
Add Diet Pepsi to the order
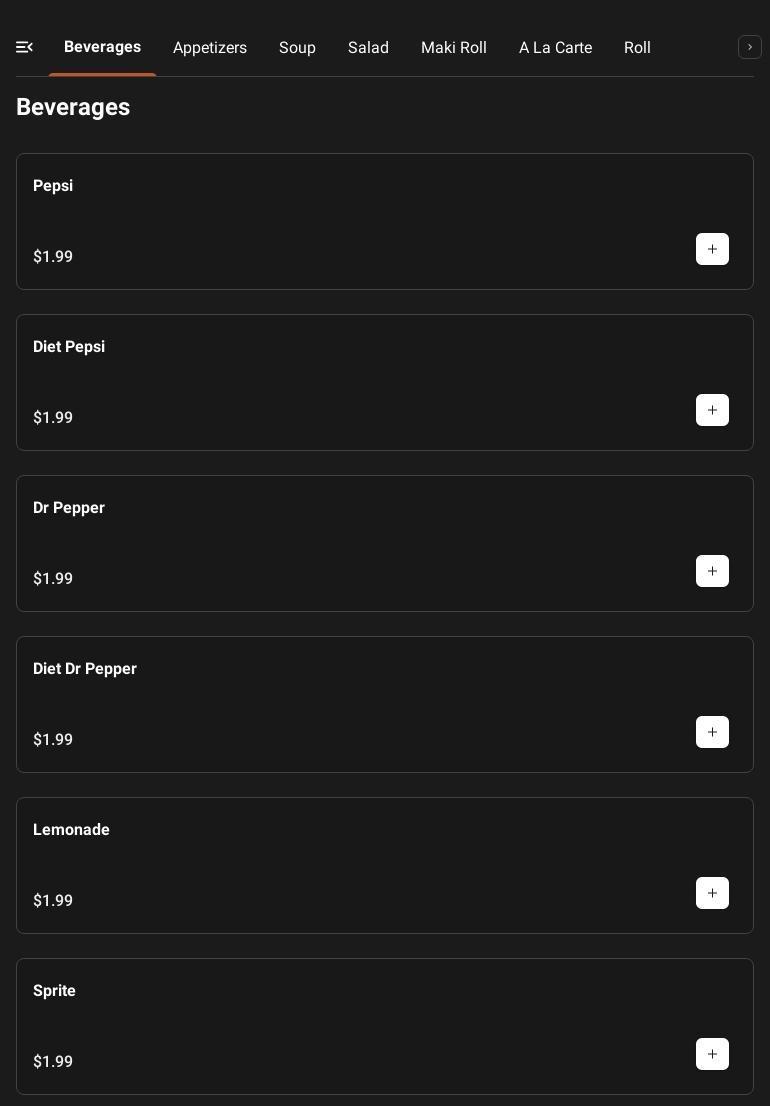coord(712,410)
